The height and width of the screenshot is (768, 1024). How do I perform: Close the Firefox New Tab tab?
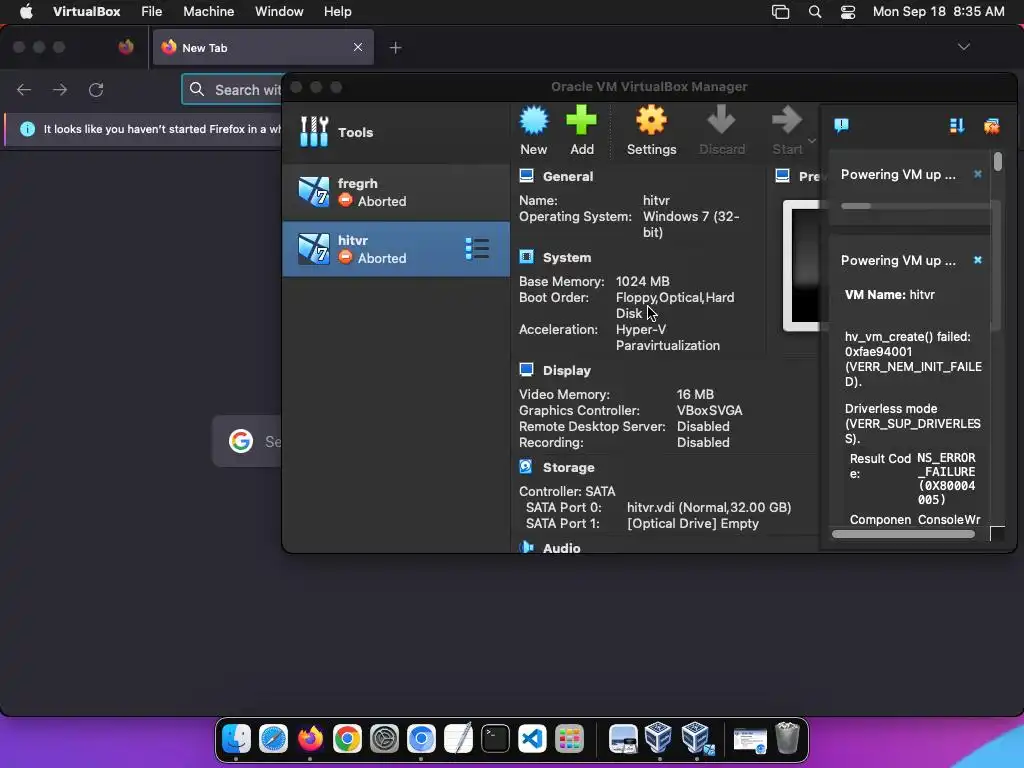(358, 47)
